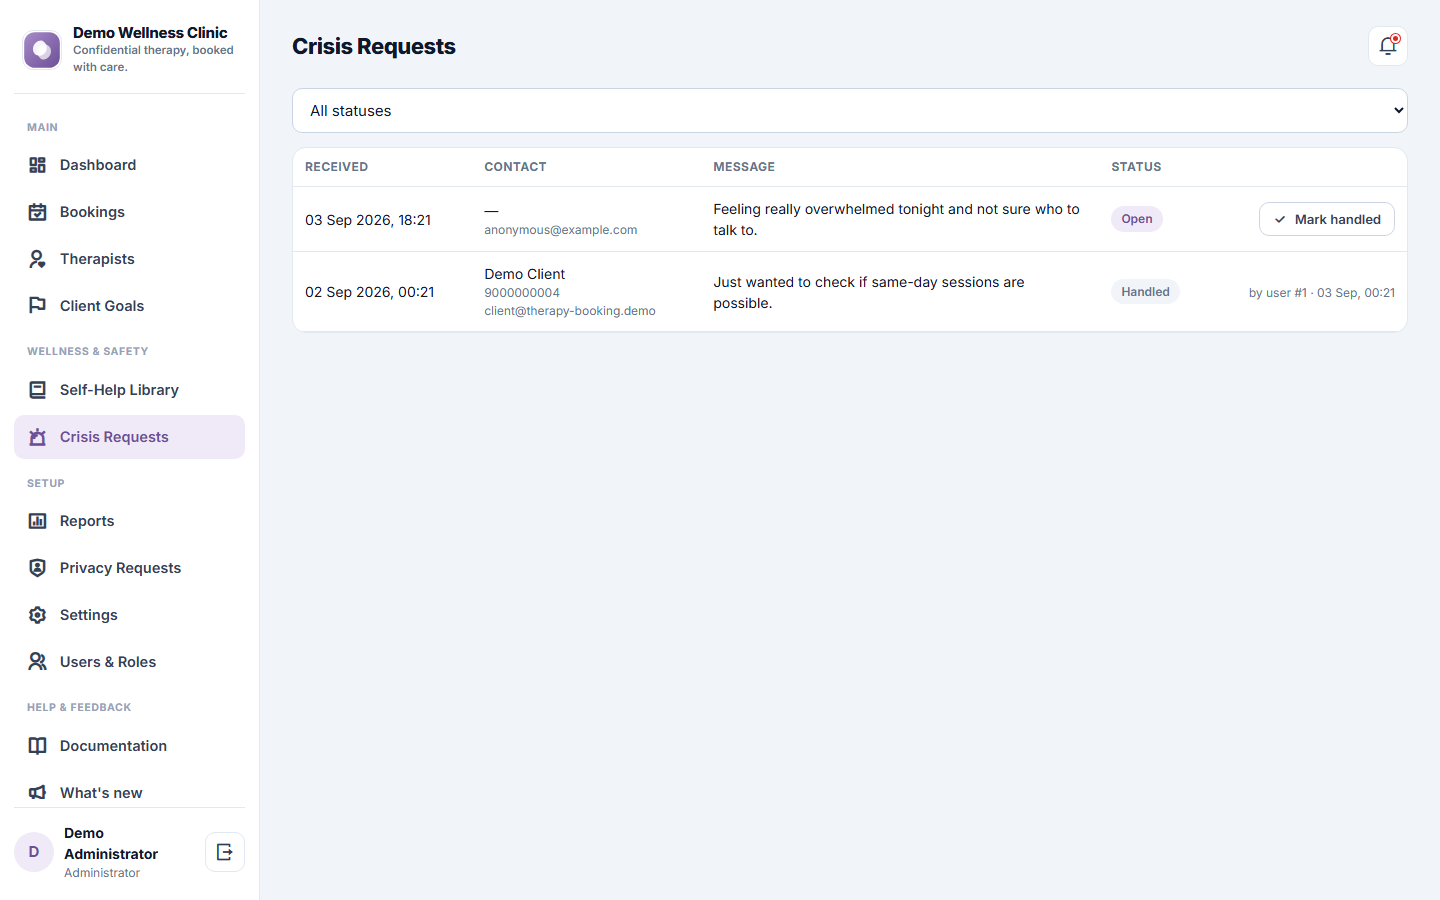The image size is (1440, 900).
Task: Click the Self-Help Library book icon
Action: pyautogui.click(x=37, y=390)
